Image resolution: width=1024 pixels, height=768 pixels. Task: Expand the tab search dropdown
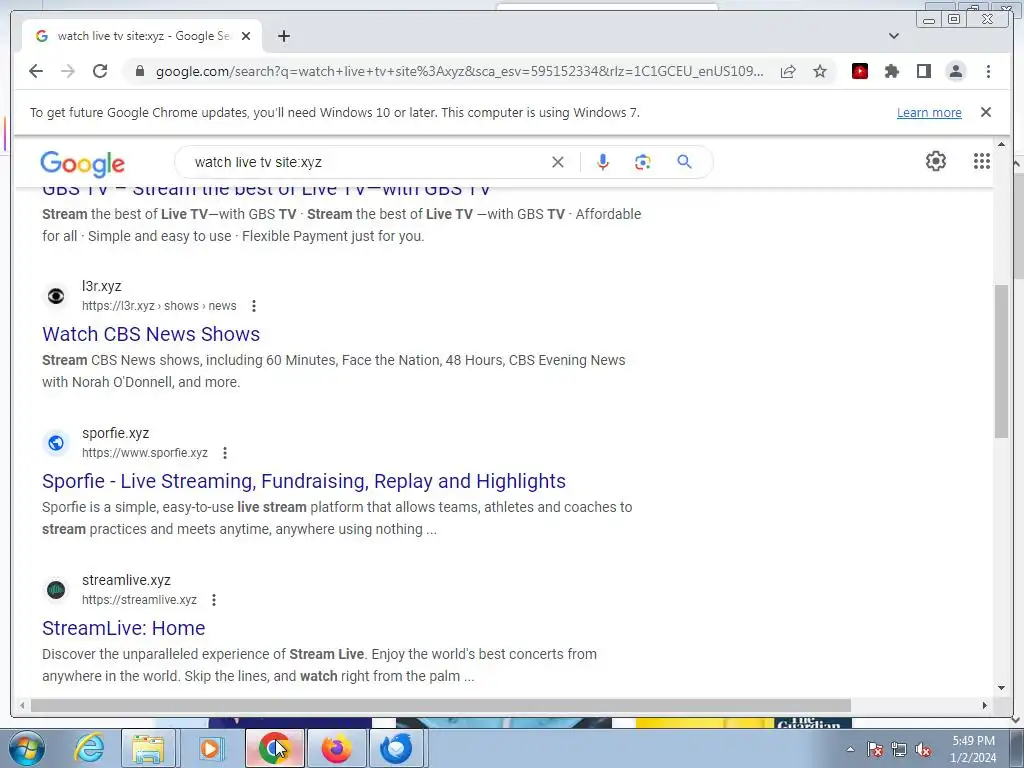[x=894, y=36]
